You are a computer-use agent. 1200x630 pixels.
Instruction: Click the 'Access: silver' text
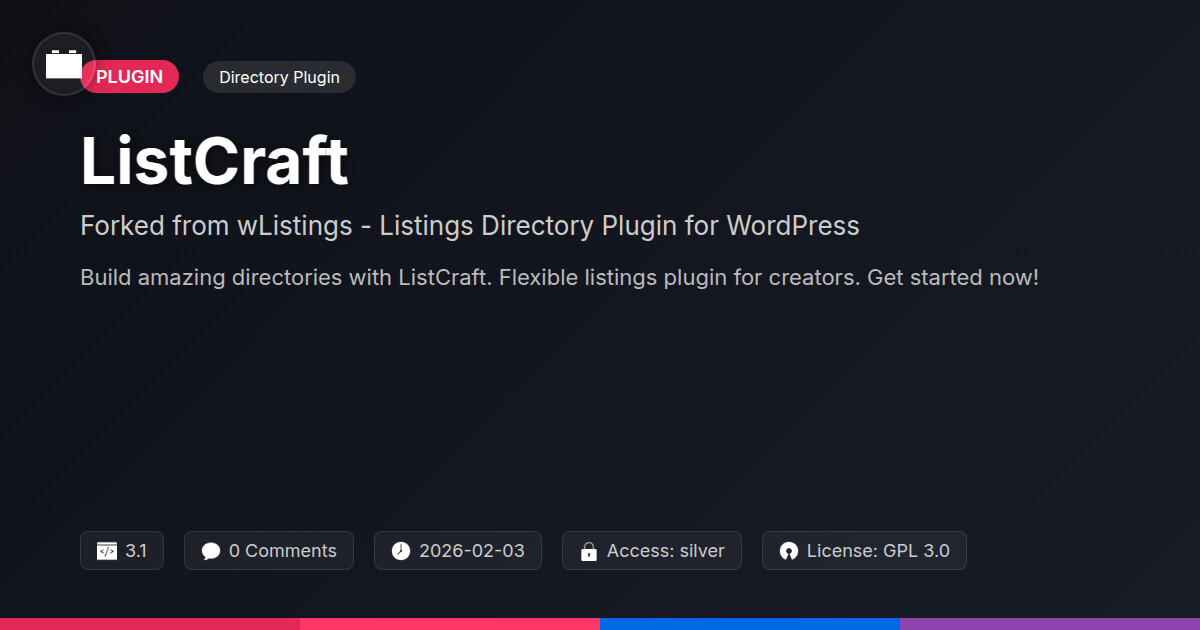(665, 551)
